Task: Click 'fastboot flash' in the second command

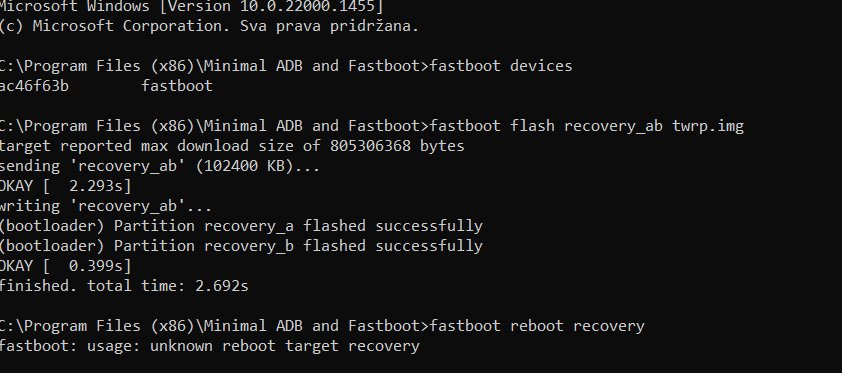Action: point(492,127)
